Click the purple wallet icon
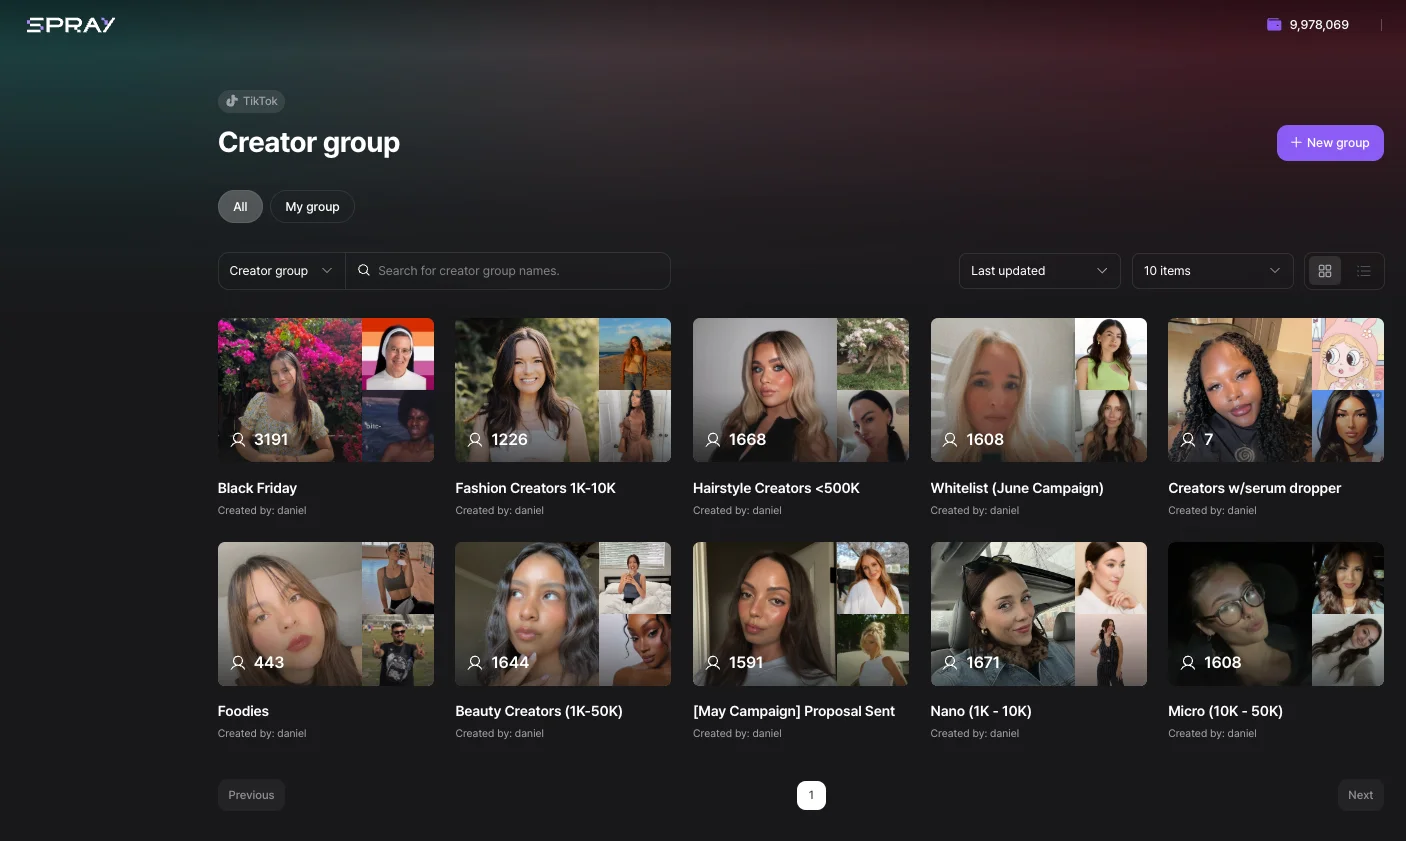 [1274, 25]
